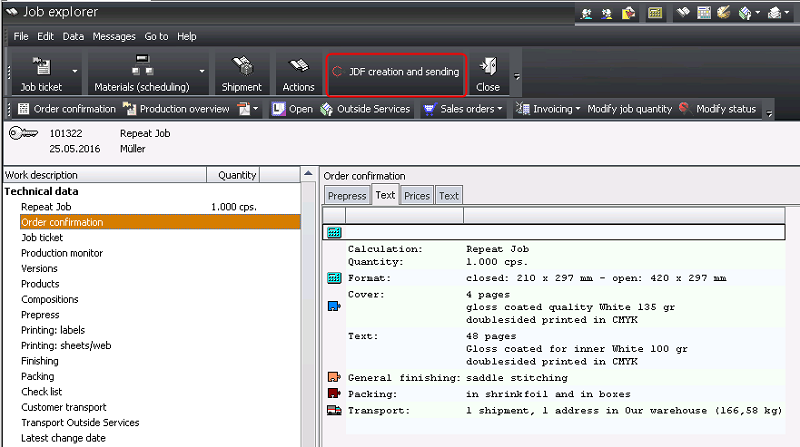800x447 pixels.
Task: Click the Format row calculator icon
Action: pos(334,277)
